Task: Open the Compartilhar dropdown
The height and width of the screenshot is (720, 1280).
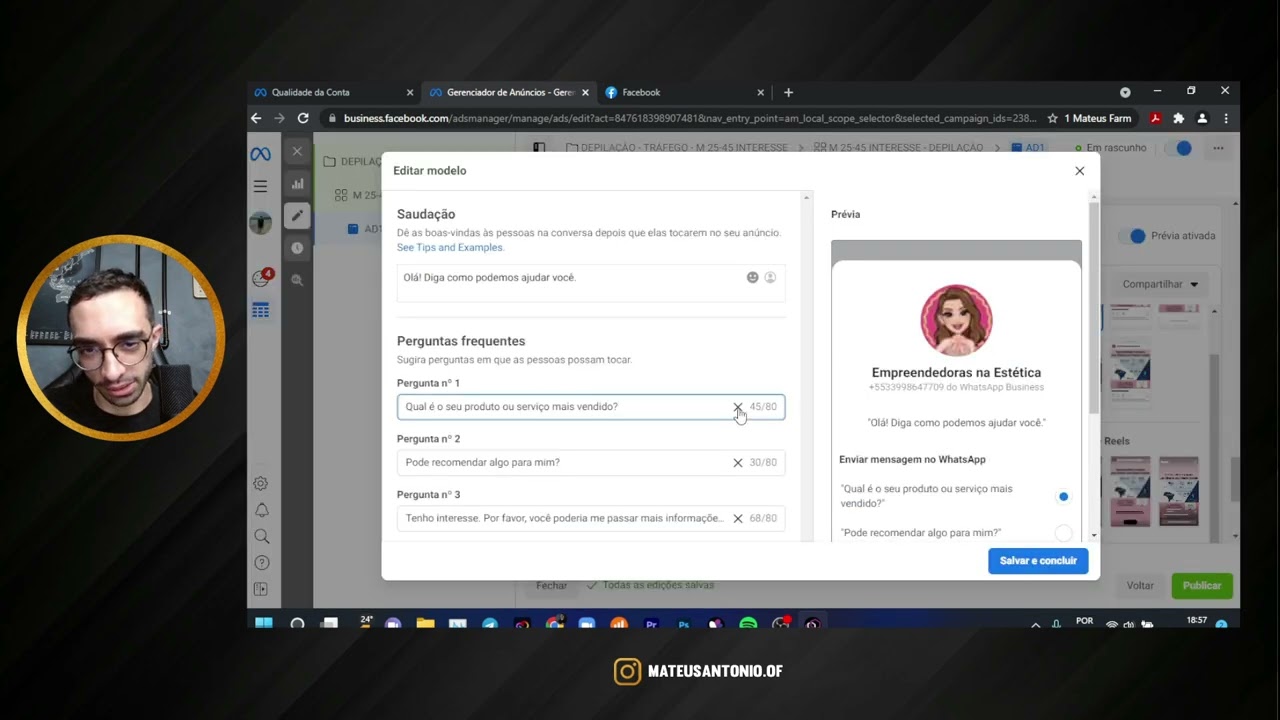Action: (x=1160, y=284)
